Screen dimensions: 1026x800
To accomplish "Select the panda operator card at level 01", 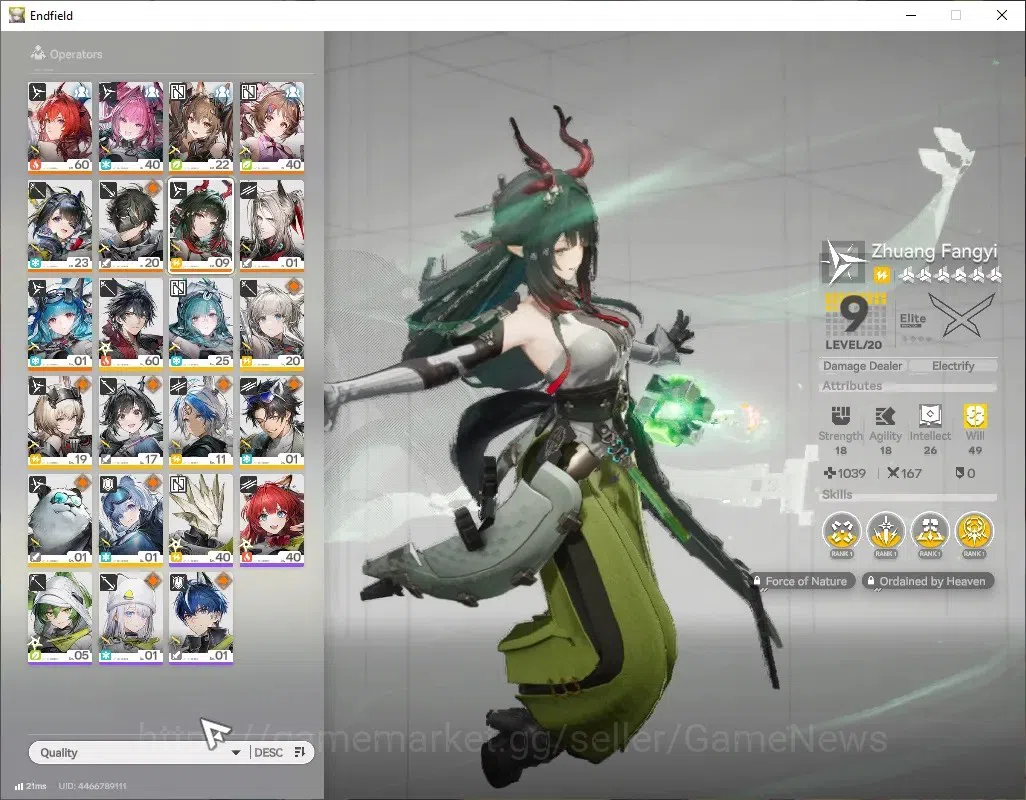I will (x=60, y=519).
